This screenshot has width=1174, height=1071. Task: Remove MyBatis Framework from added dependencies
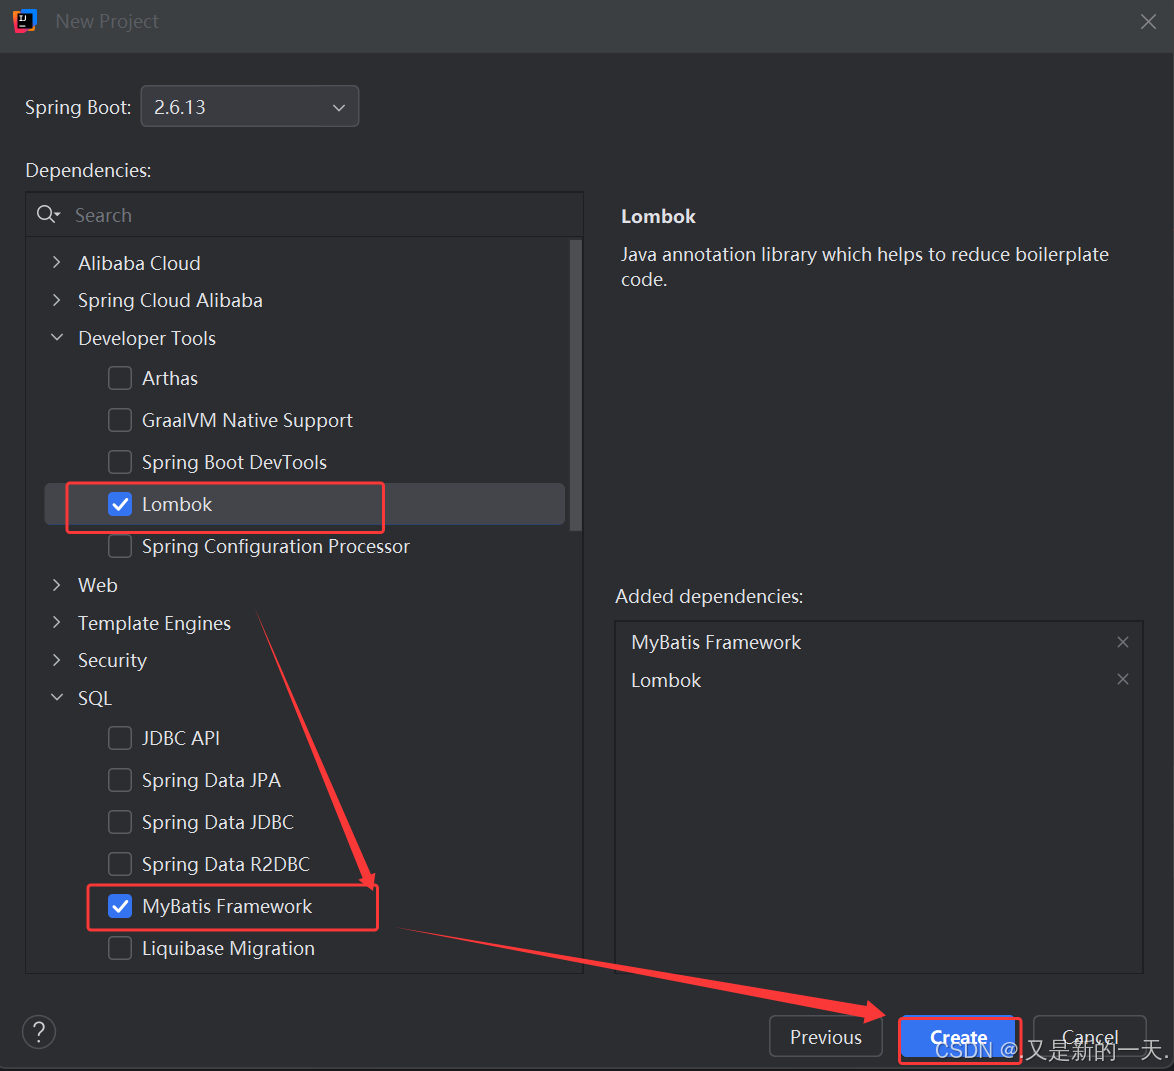pos(1122,642)
